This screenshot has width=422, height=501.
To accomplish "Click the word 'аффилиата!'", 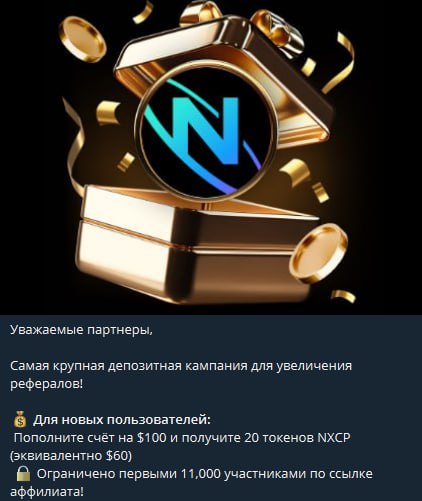I will point(47,492).
